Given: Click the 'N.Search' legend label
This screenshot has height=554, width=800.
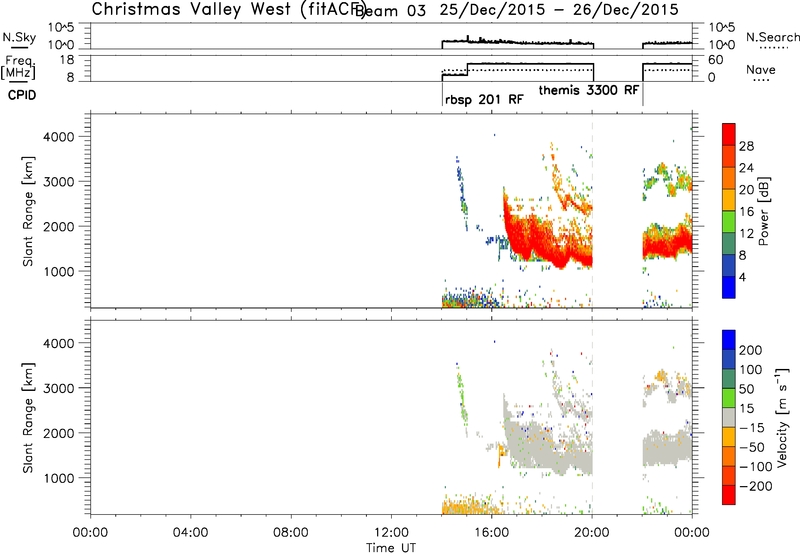Looking at the screenshot, I should [x=772, y=37].
